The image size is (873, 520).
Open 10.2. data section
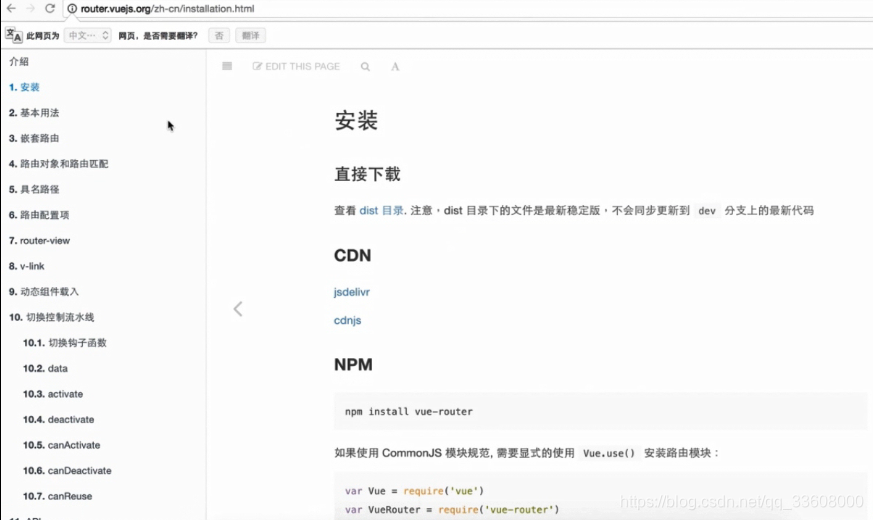click(x=45, y=369)
